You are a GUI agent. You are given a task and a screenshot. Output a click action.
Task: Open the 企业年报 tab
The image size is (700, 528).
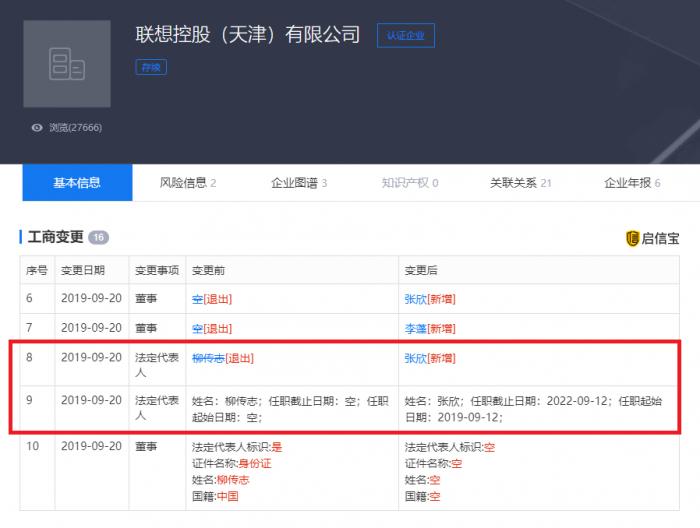click(631, 183)
